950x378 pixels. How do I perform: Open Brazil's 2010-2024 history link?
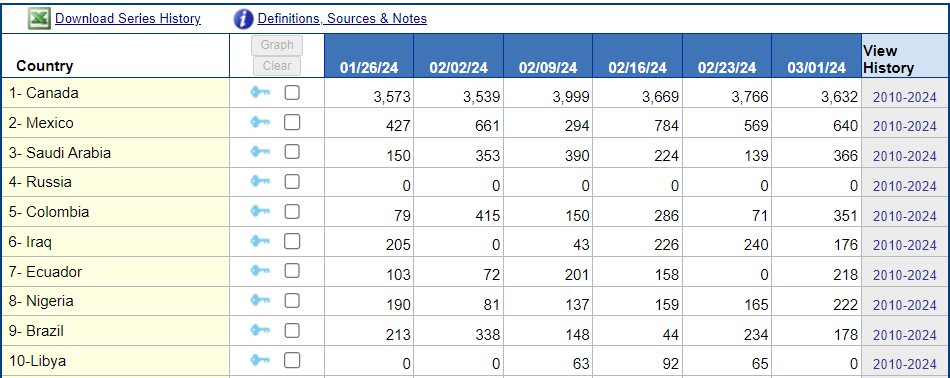[x=905, y=335]
